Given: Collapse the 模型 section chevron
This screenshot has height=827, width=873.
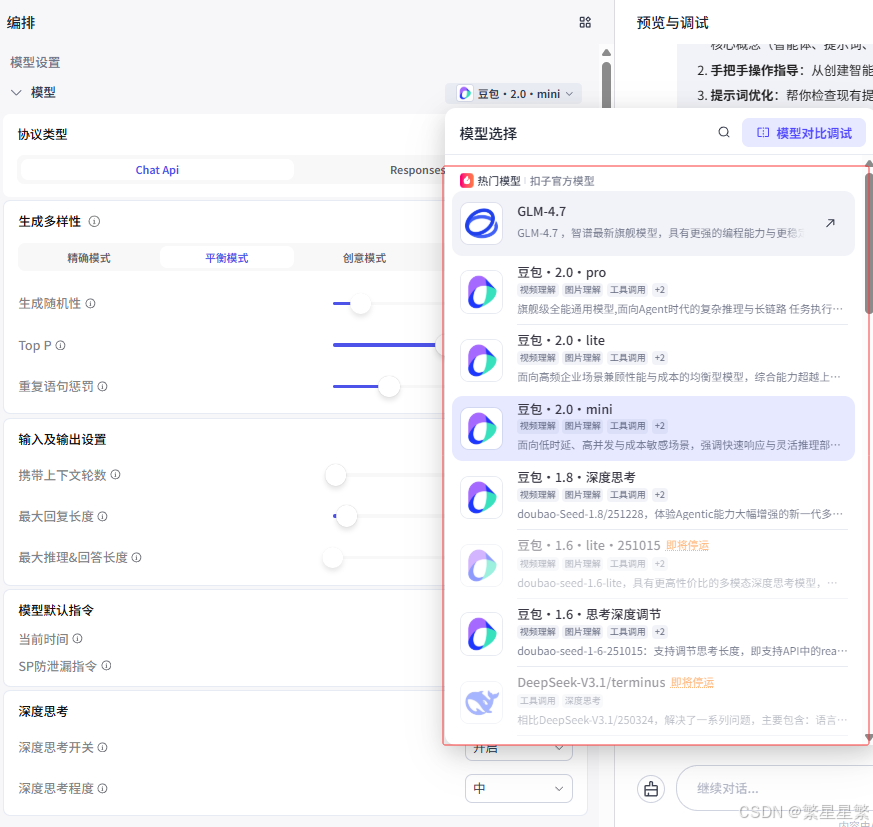Looking at the screenshot, I should pos(16,92).
